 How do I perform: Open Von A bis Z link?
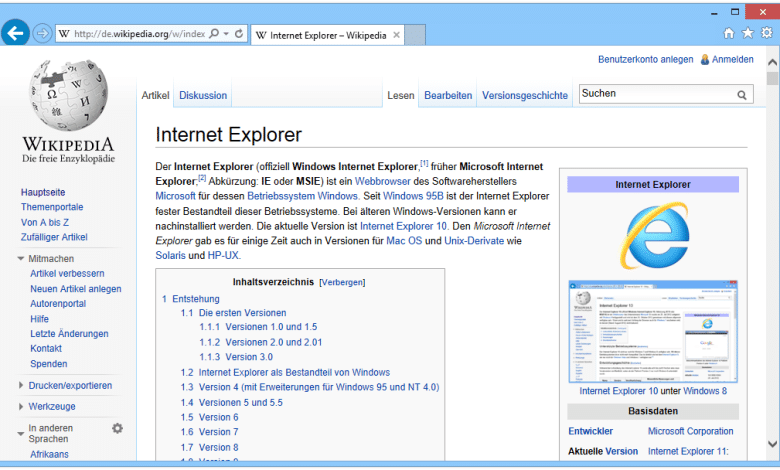tap(45, 222)
